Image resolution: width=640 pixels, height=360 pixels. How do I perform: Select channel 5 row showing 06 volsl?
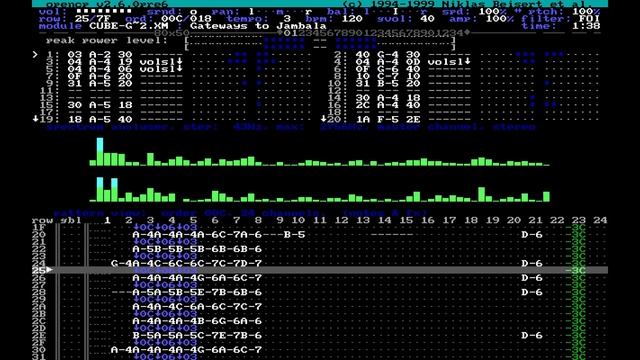(176, 69)
